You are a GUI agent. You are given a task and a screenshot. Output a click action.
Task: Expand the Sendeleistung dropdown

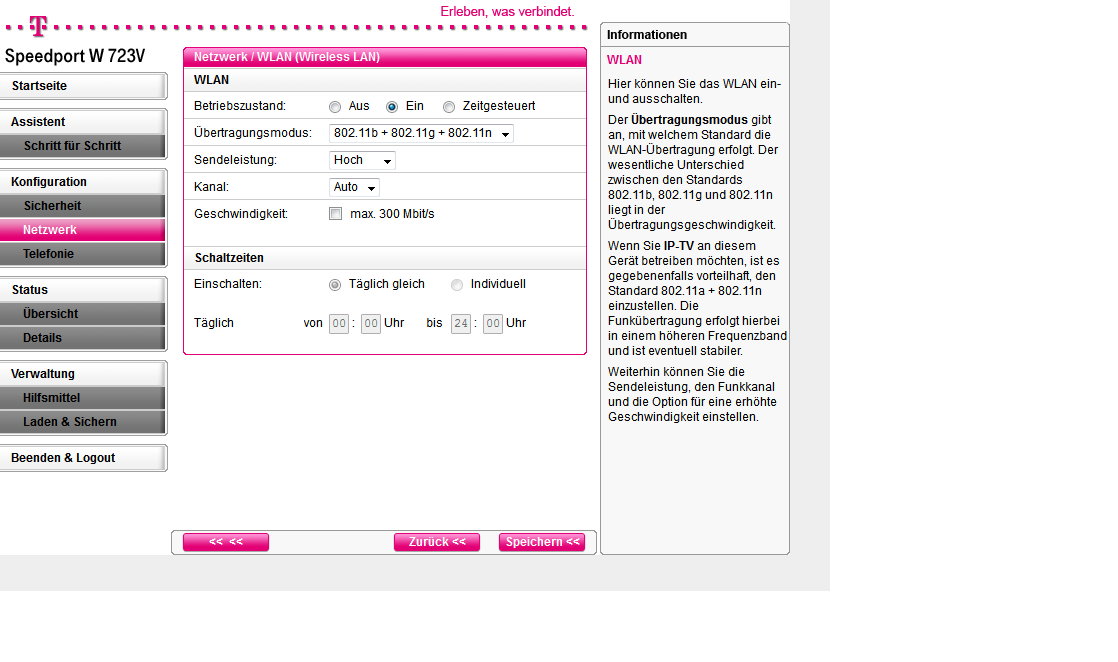pyautogui.click(x=362, y=160)
